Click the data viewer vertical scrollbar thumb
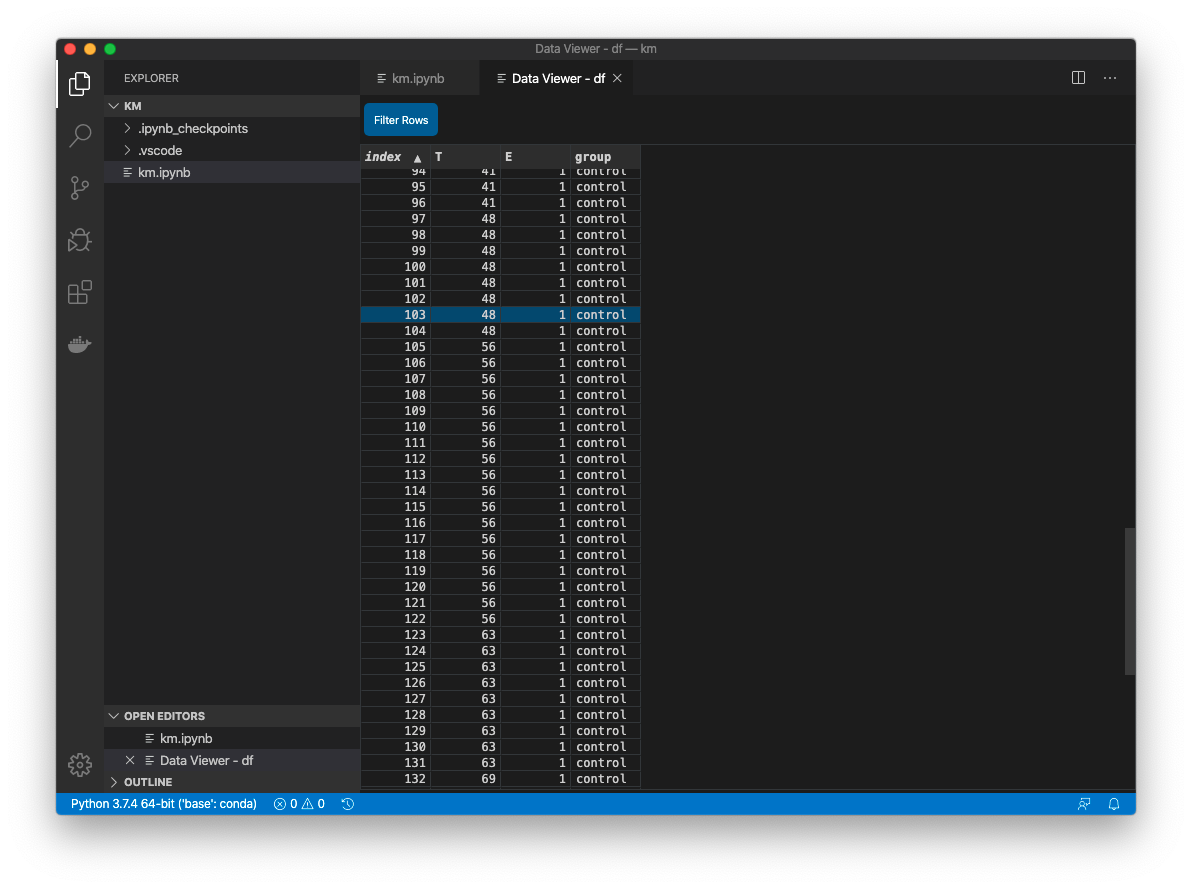The height and width of the screenshot is (889, 1192). coord(1130,601)
